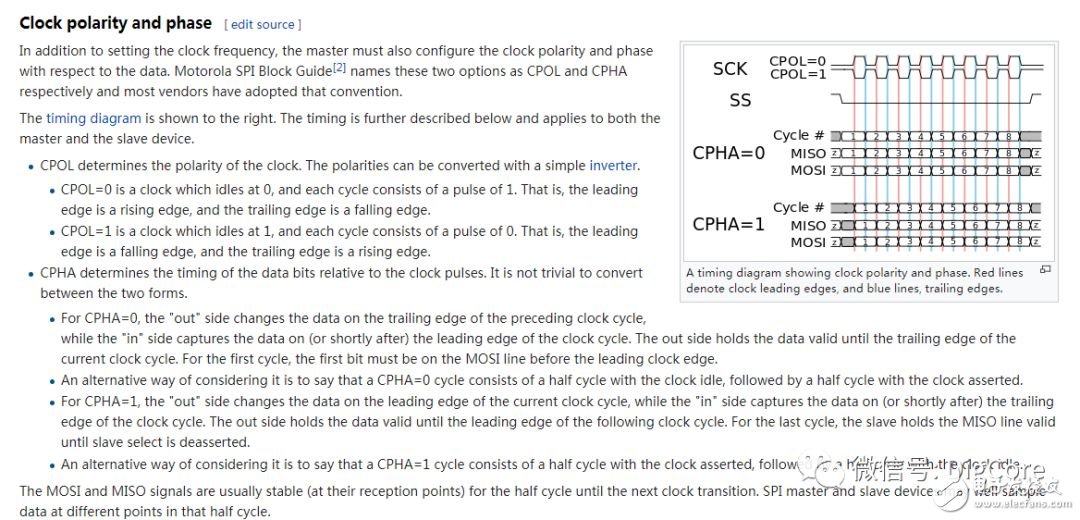The height and width of the screenshot is (520, 1080).
Task: Click the SCK label in the diagram
Action: point(730,68)
